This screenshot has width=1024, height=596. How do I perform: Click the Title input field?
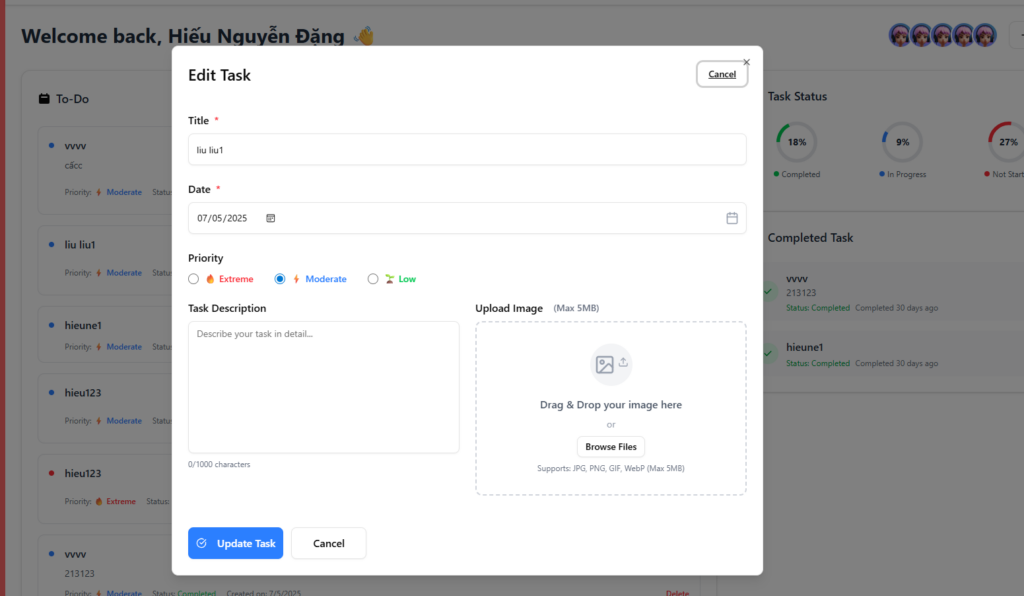(467, 149)
